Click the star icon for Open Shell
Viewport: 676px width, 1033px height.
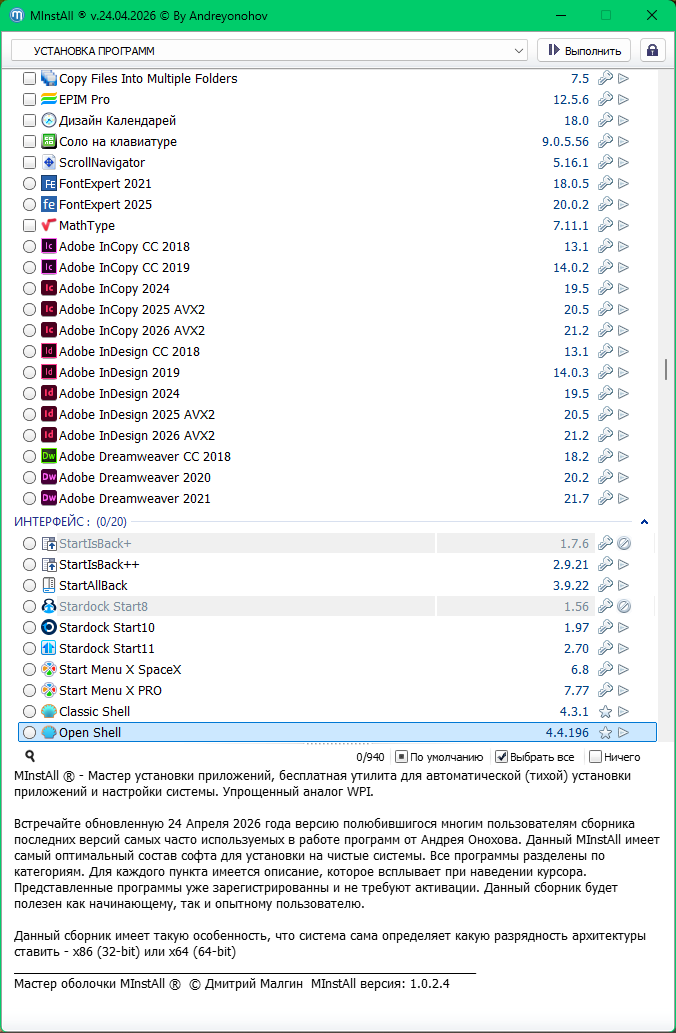[604, 733]
